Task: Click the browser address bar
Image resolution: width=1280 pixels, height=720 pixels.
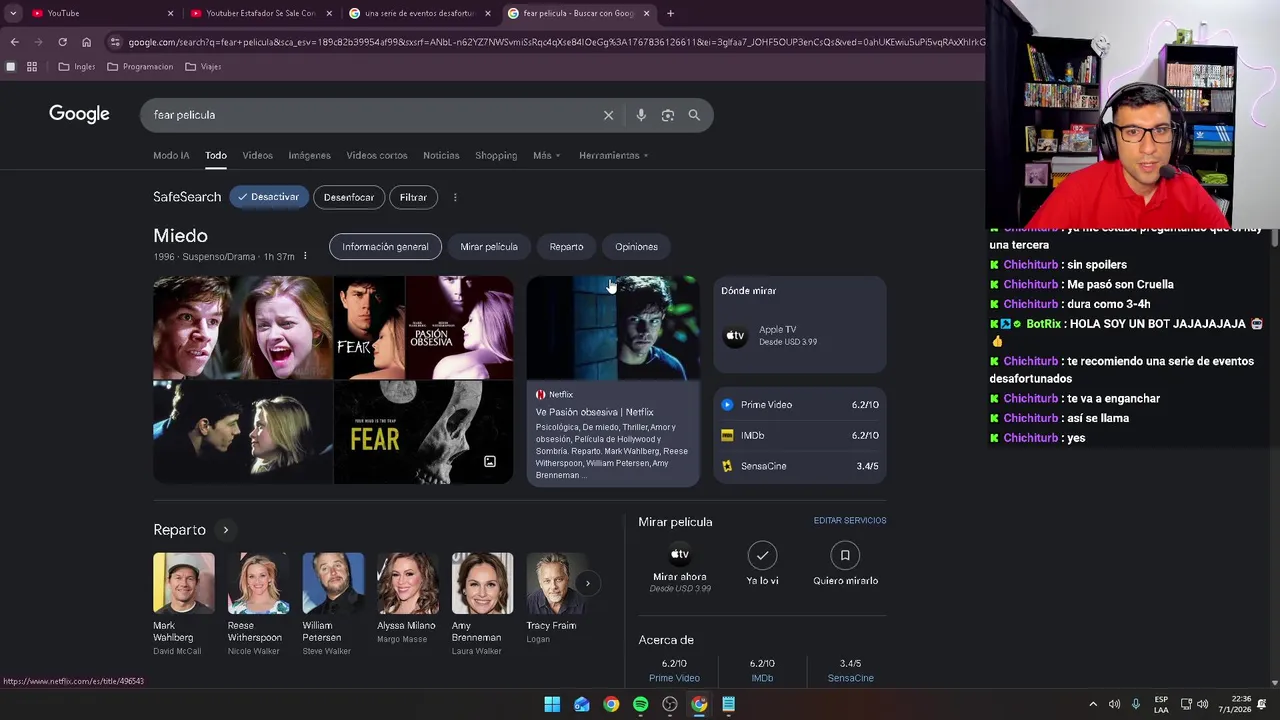Action: tap(545, 42)
